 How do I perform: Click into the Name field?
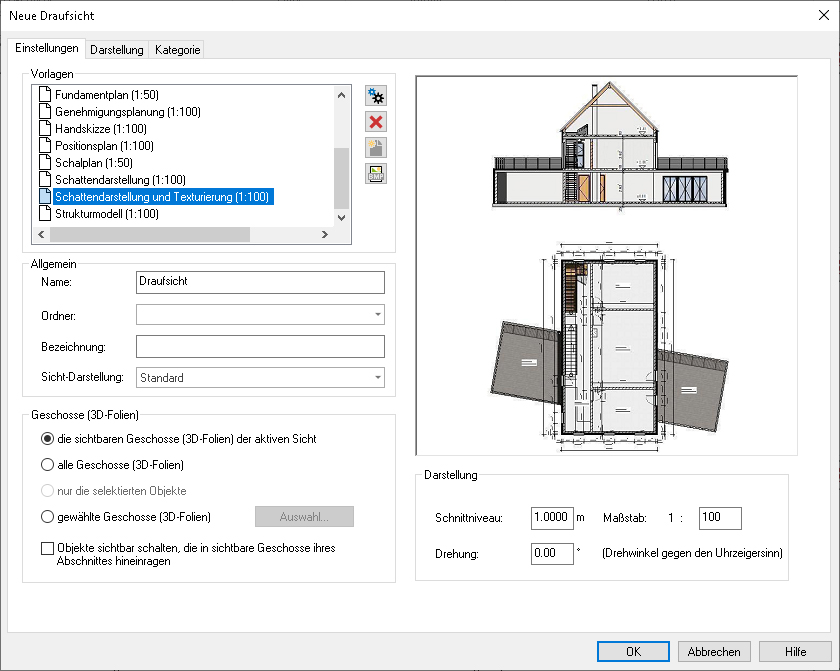[260, 282]
